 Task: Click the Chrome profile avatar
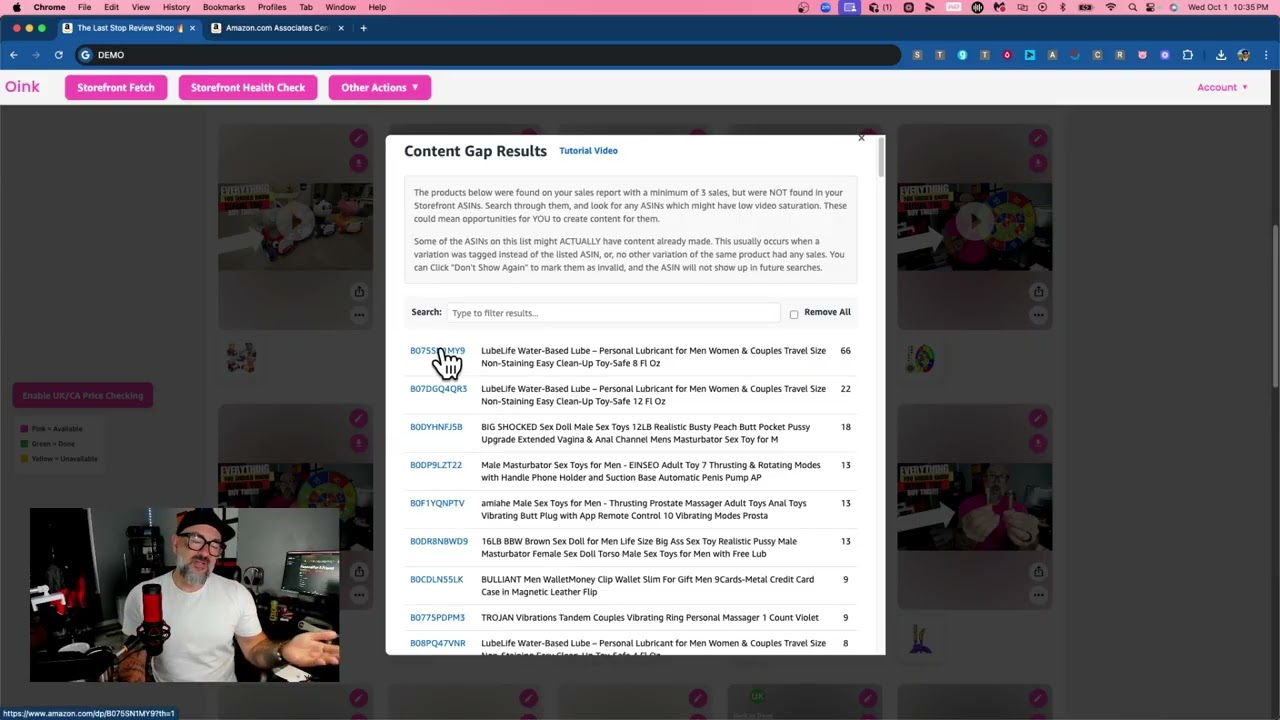(1244, 55)
